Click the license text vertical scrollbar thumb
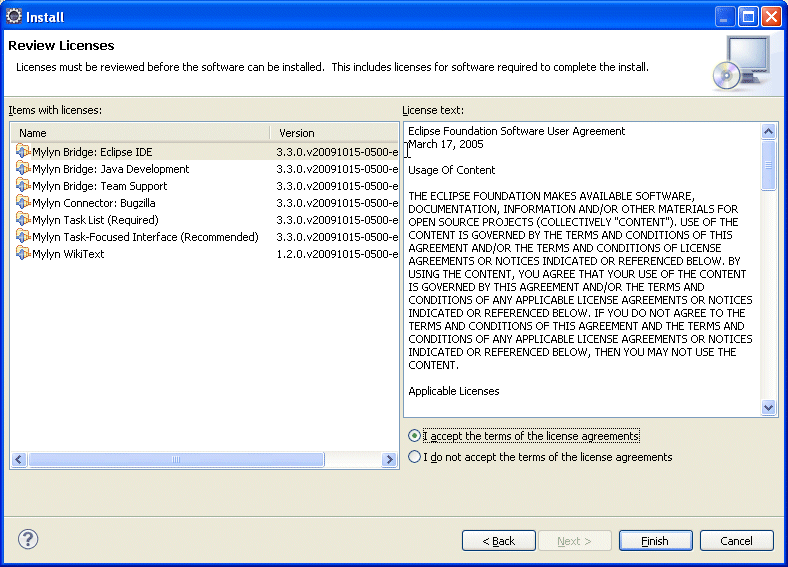 click(x=768, y=165)
